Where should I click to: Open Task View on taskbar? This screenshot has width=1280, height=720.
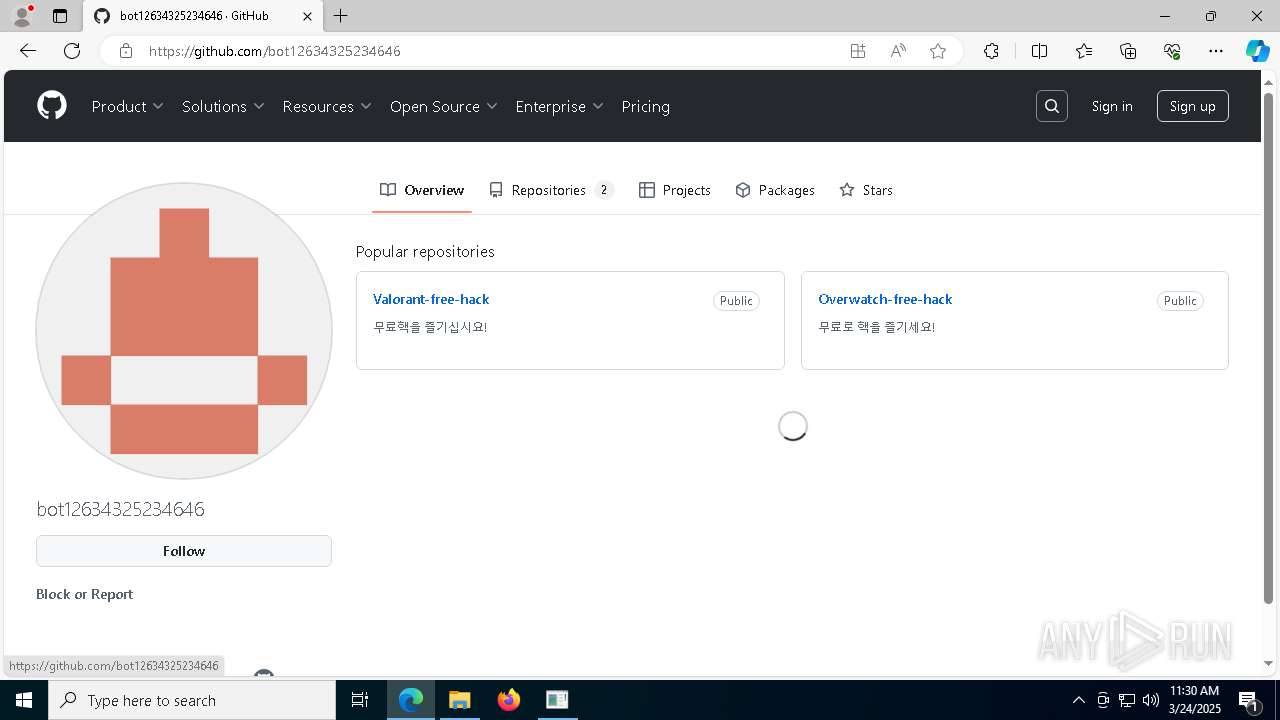point(360,700)
